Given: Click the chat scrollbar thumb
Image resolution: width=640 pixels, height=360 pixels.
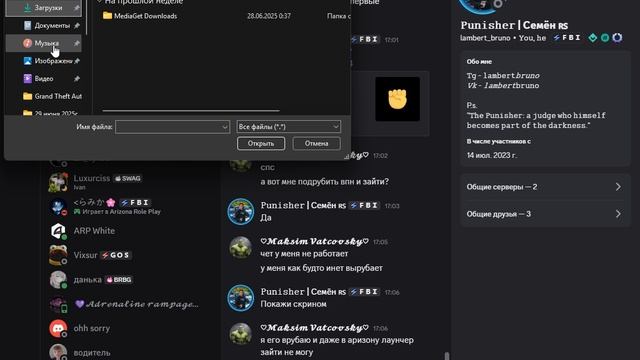Looking at the screenshot, I should pyautogui.click(x=447, y=356).
